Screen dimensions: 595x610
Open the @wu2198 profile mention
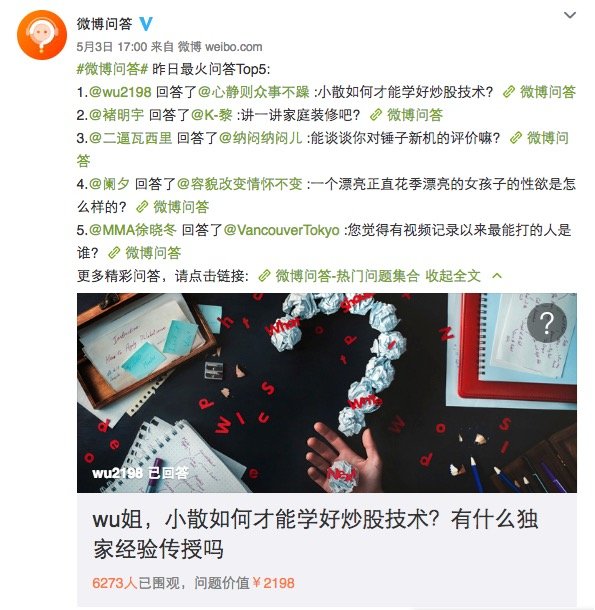tap(120, 92)
